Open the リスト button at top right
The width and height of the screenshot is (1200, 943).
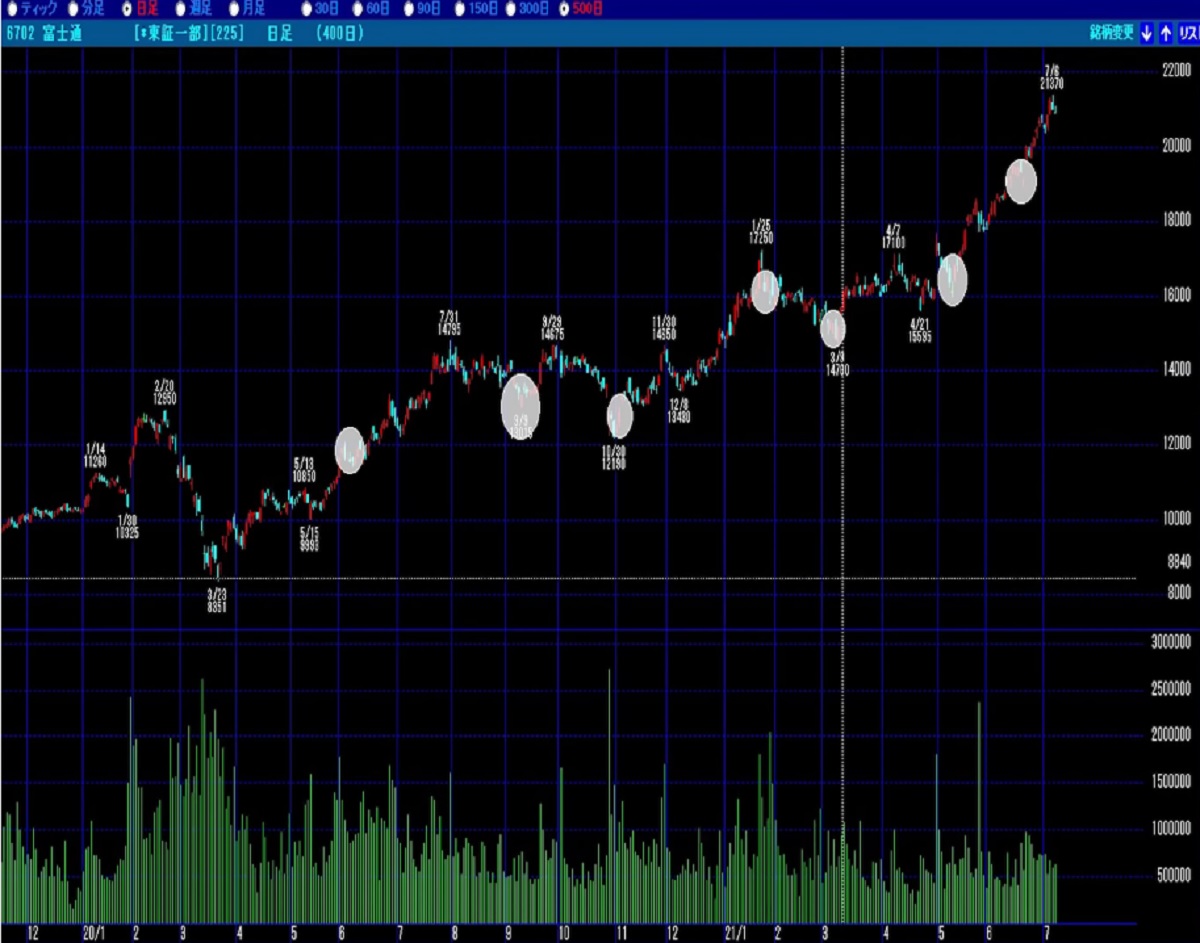(1188, 33)
